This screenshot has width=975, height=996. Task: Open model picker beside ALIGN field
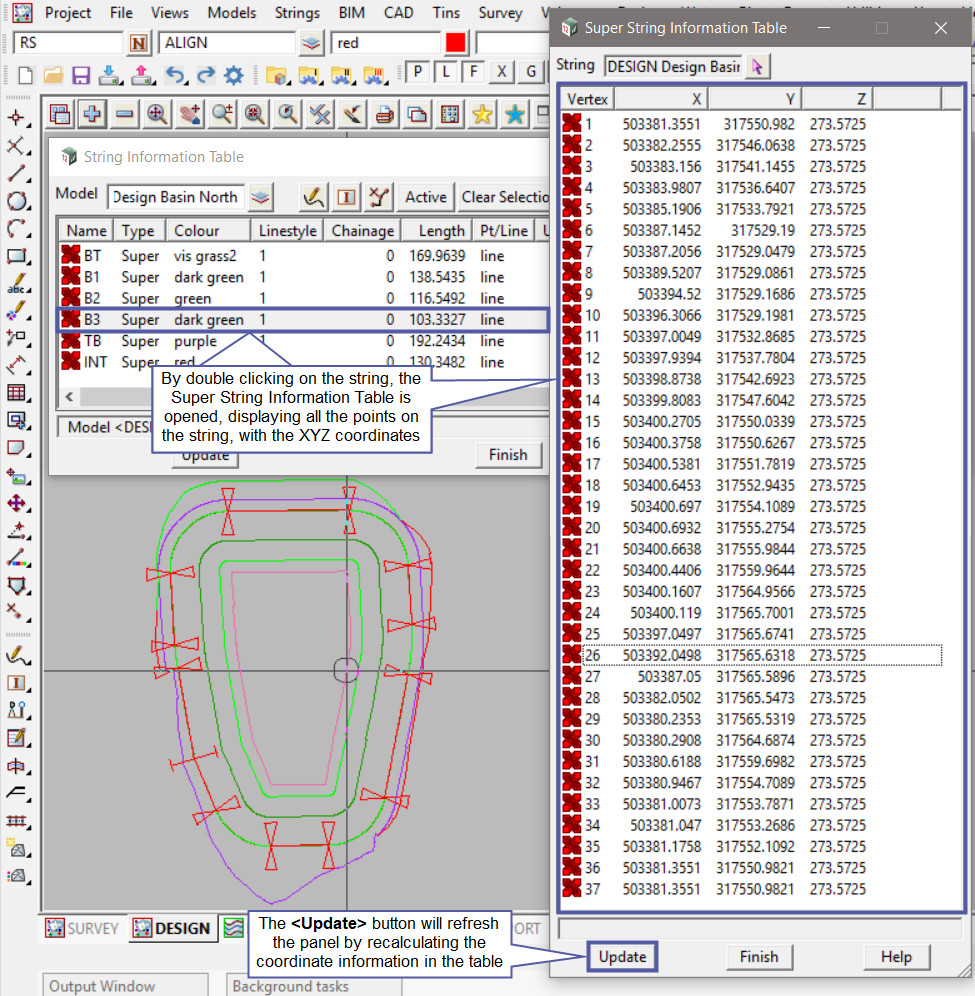point(312,43)
